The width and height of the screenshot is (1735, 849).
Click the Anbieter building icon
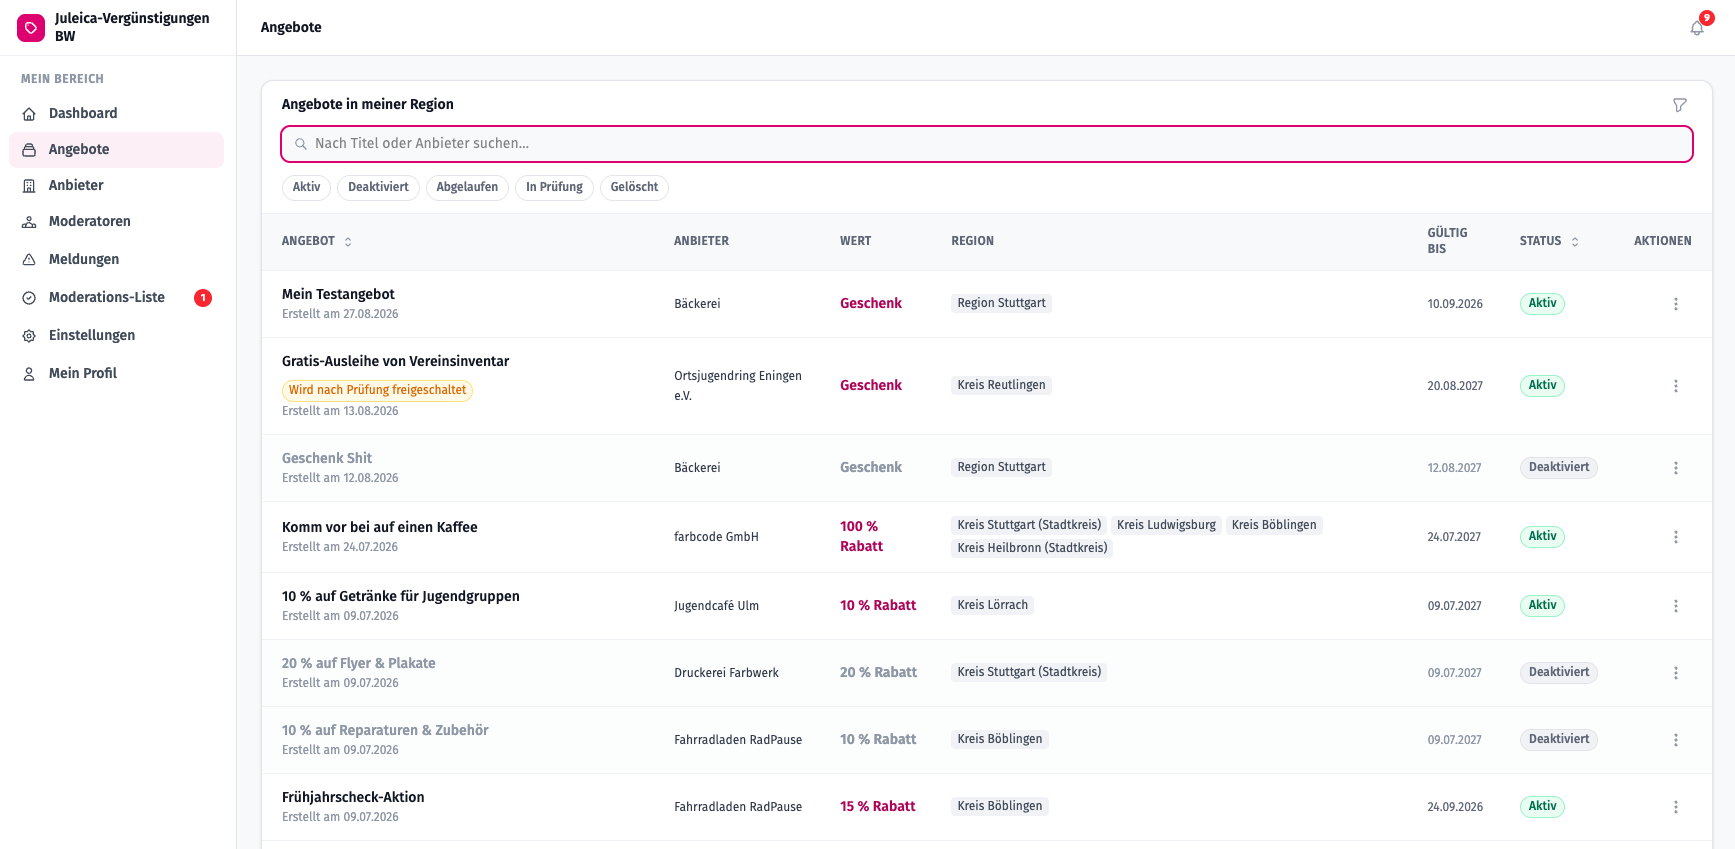pyautogui.click(x=29, y=186)
